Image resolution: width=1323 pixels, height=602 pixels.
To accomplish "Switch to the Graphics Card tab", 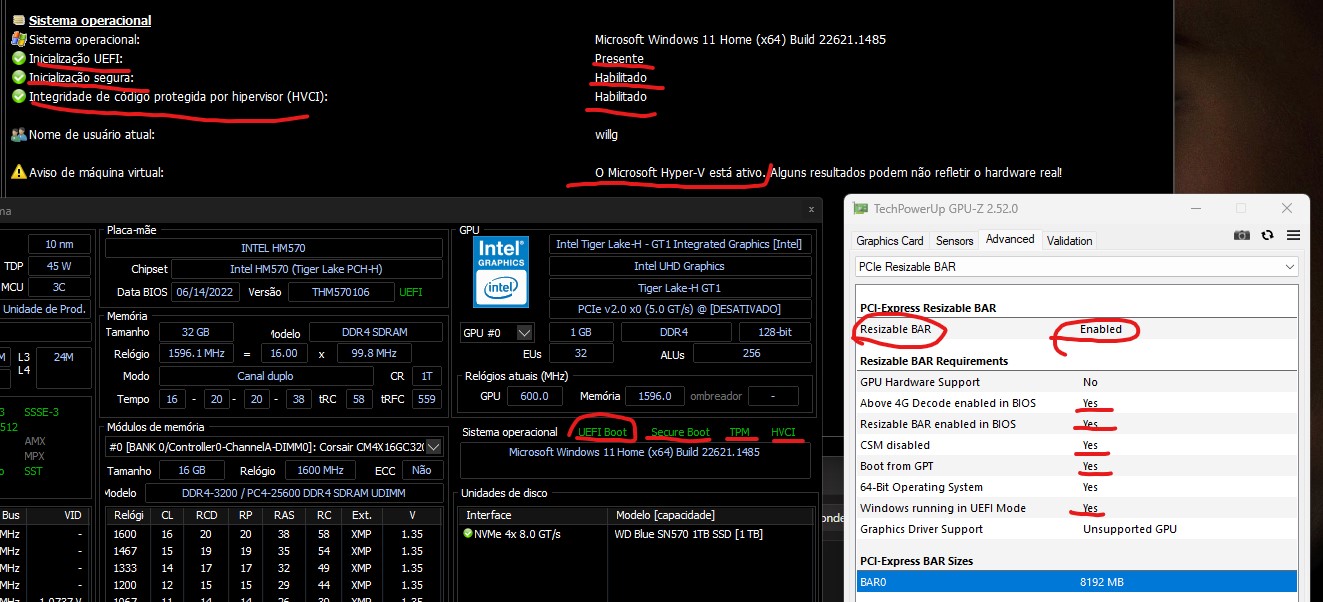I will [x=890, y=240].
